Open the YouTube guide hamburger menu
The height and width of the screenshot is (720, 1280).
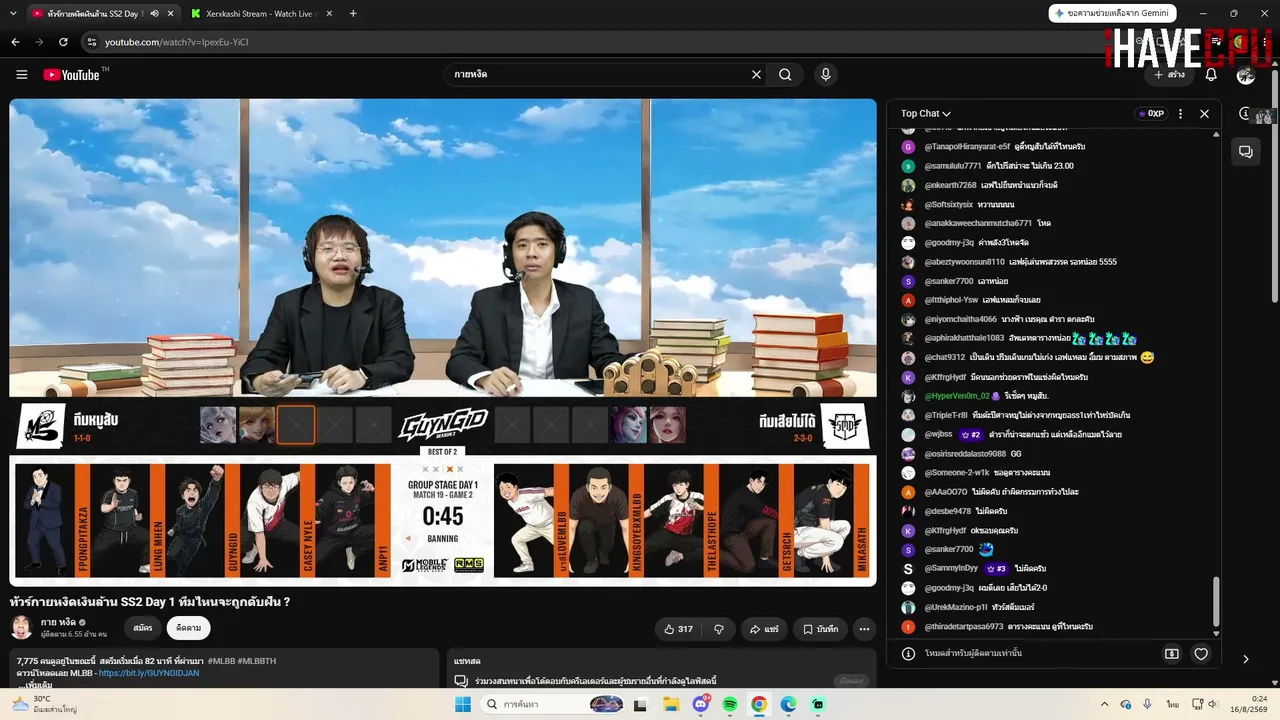[x=21, y=75]
